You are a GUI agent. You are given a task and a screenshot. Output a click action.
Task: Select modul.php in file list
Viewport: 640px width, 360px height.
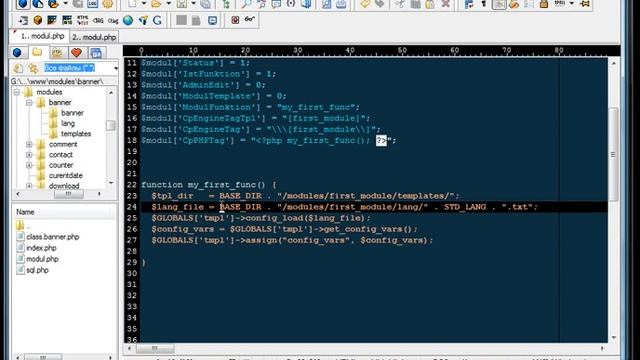pos(42,259)
